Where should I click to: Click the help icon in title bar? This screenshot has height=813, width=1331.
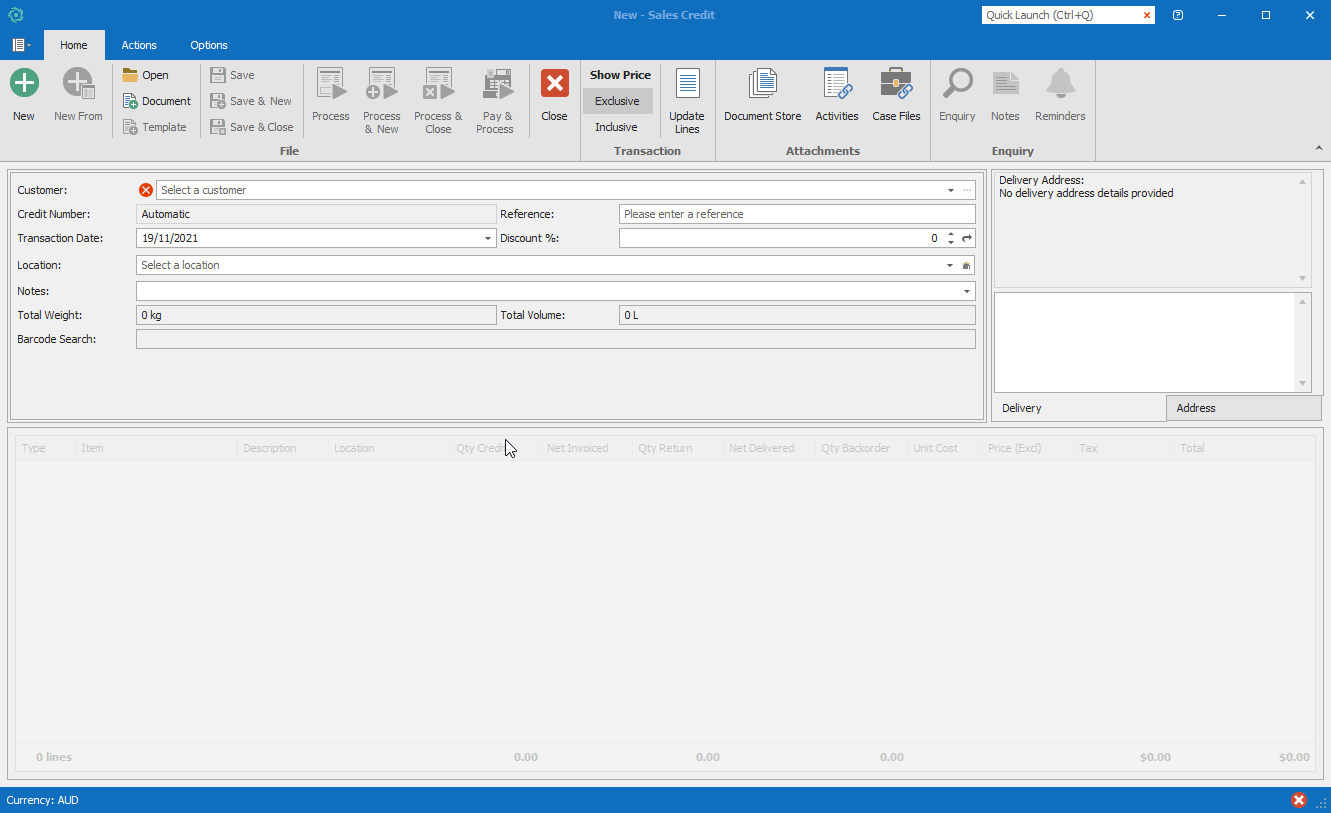tap(1178, 15)
